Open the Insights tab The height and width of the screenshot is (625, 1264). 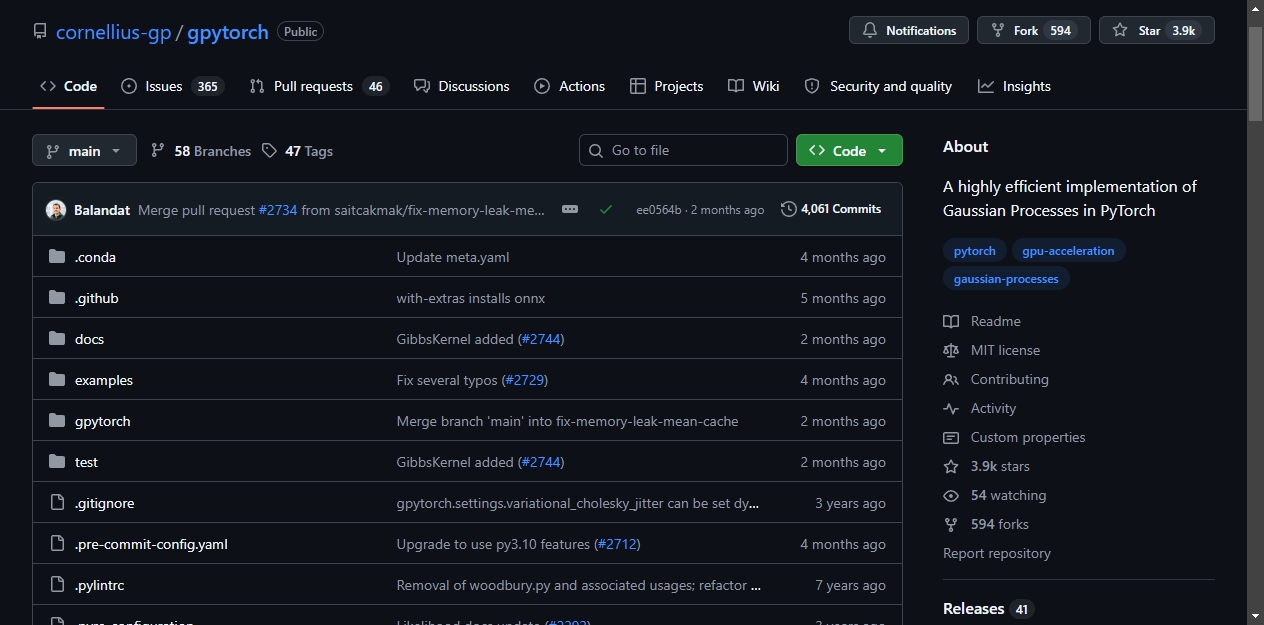[1015, 86]
